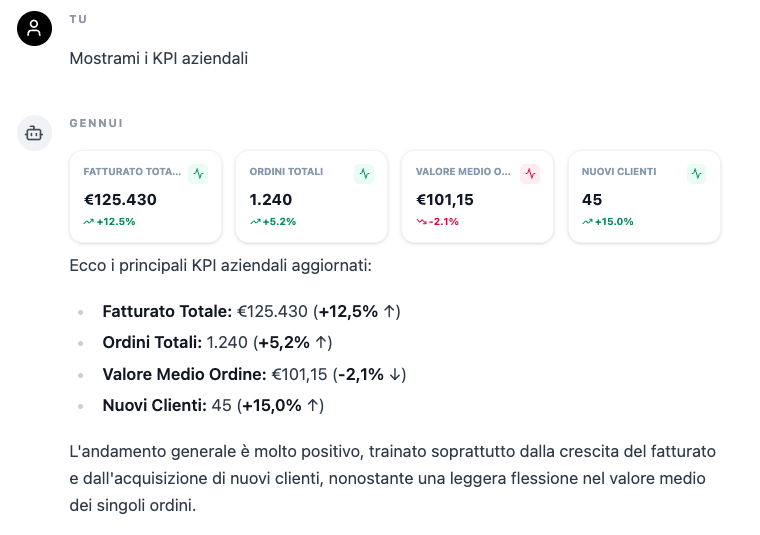
Task: Click the GENNUI sender label
Action: pyautogui.click(x=96, y=123)
